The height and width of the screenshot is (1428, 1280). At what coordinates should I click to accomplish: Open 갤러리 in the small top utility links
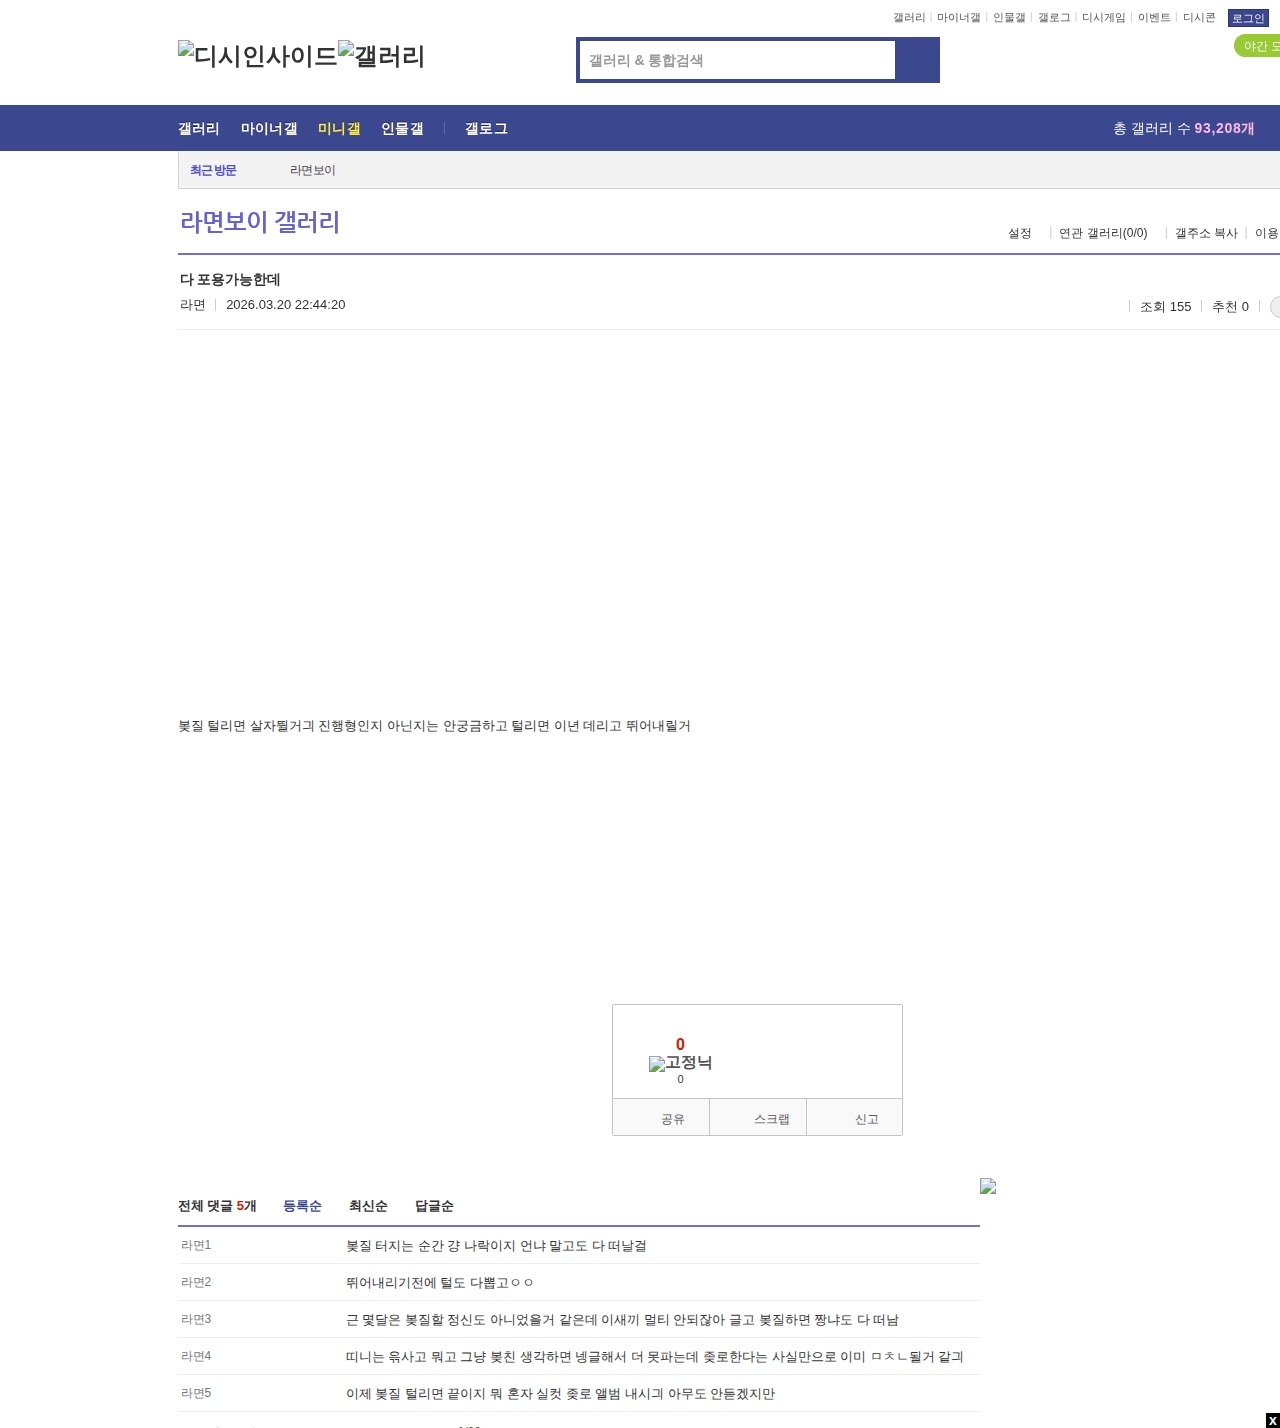pyautogui.click(x=909, y=18)
